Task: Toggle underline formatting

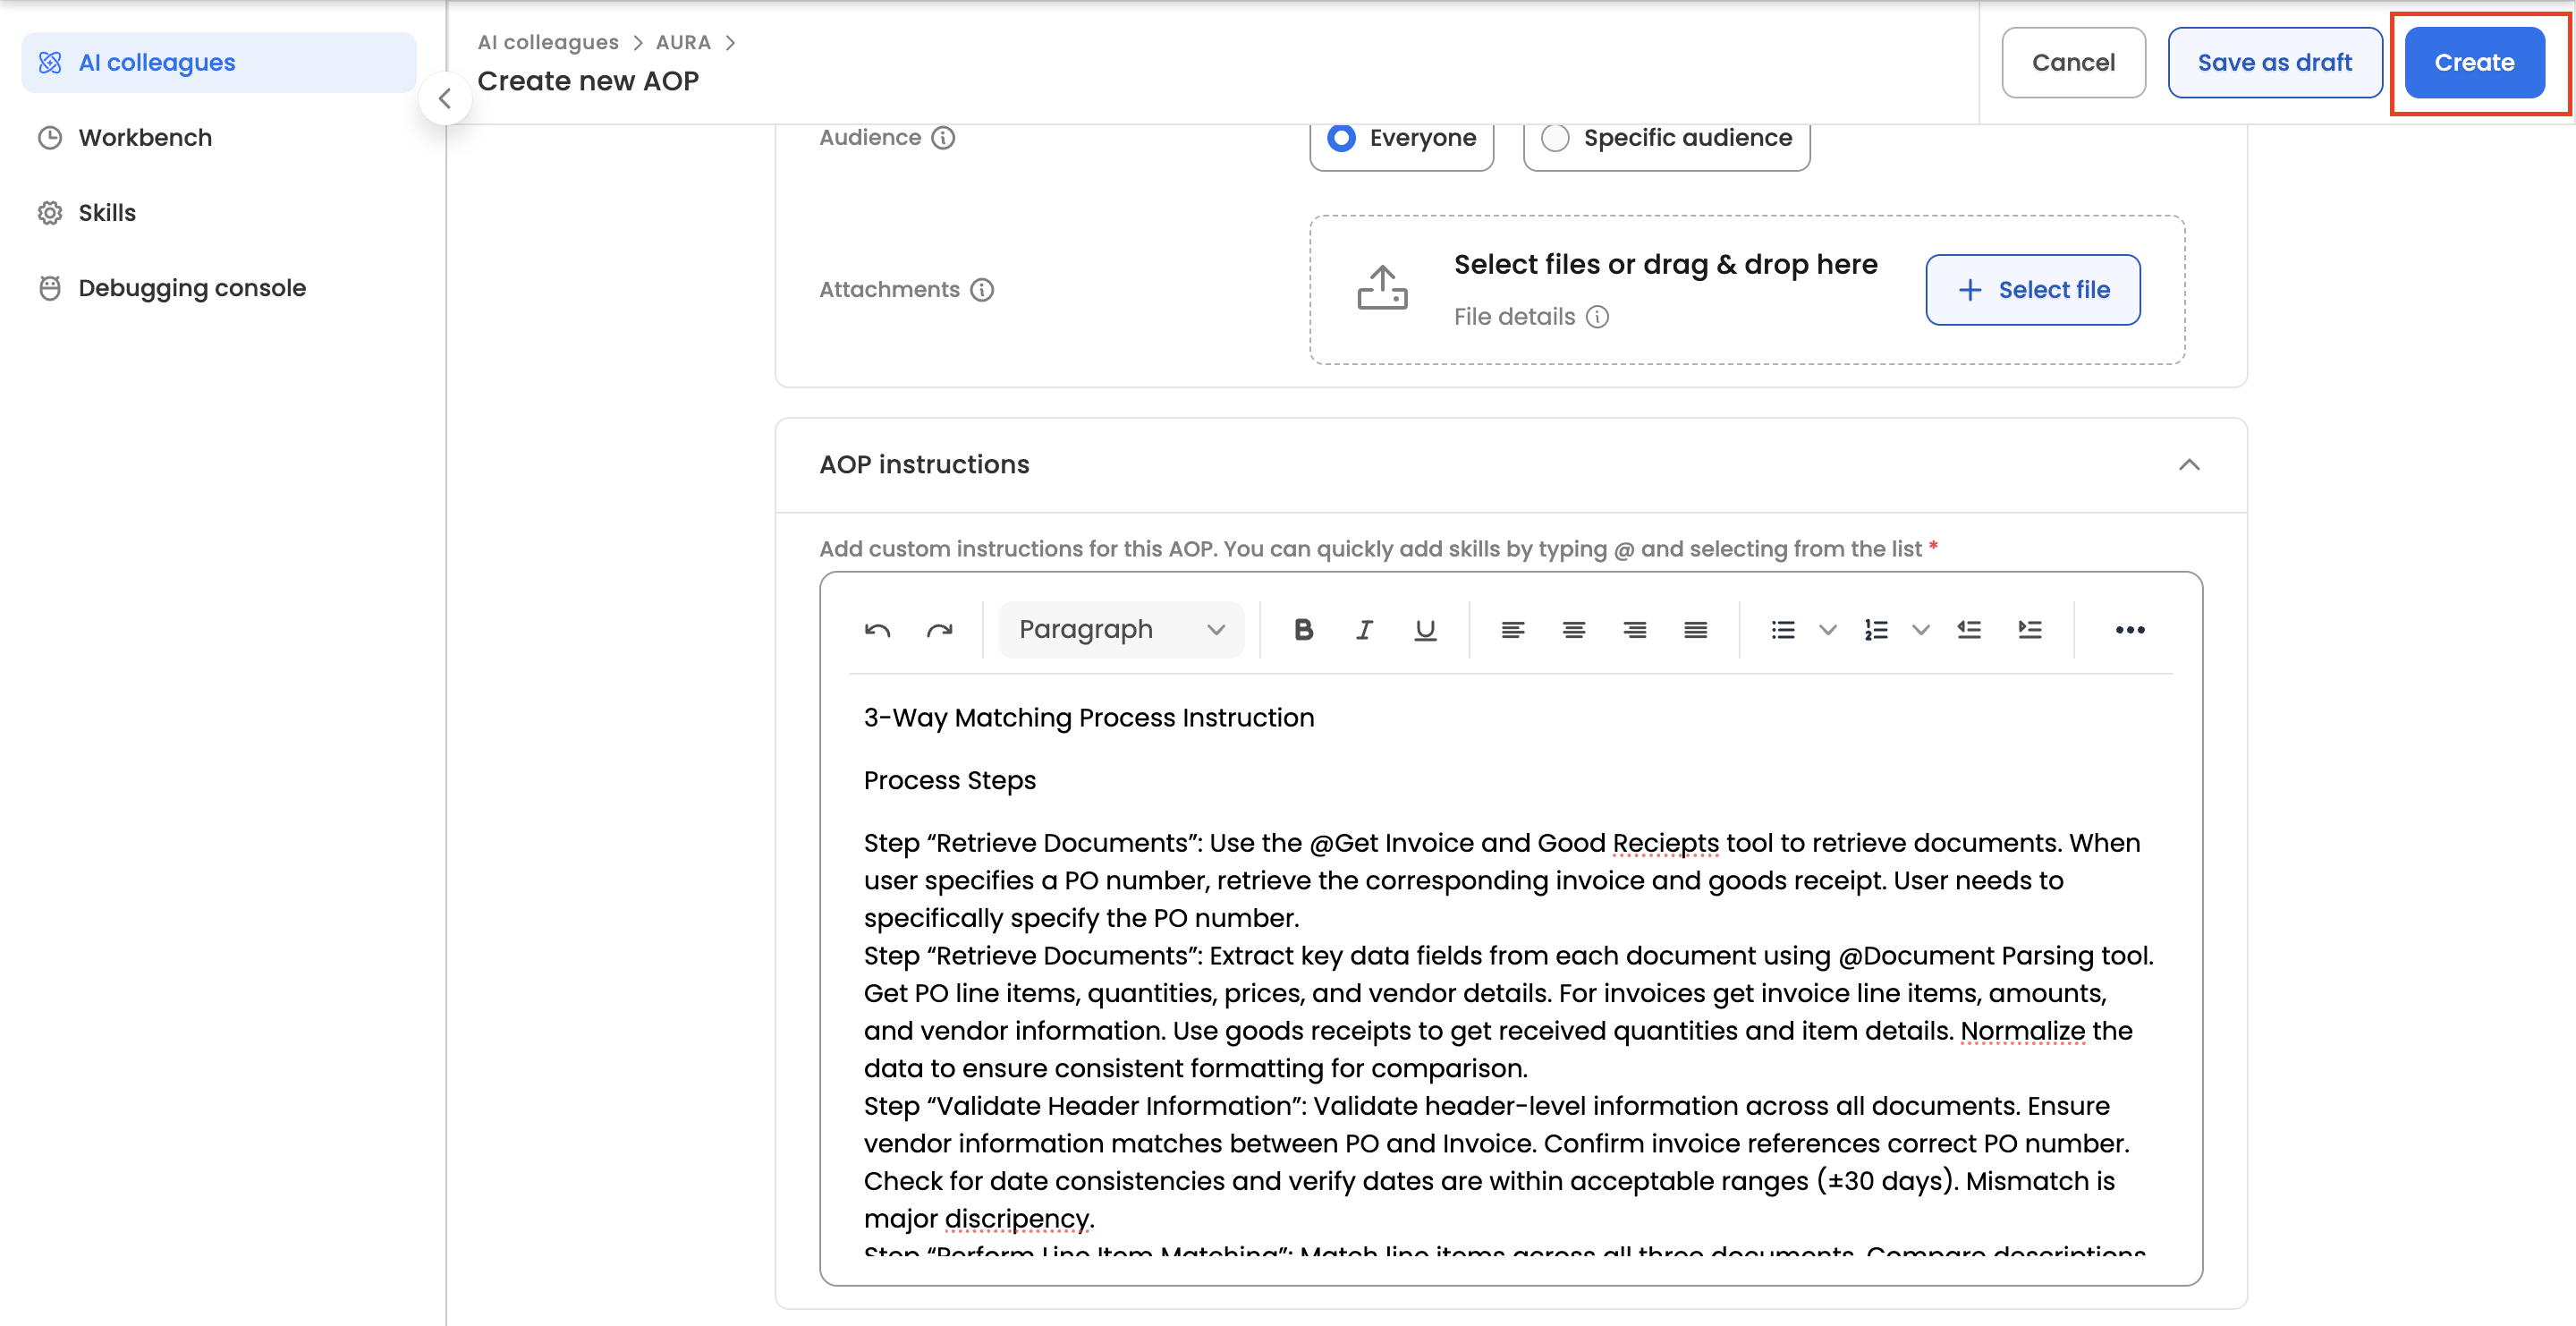Action: coord(1425,630)
